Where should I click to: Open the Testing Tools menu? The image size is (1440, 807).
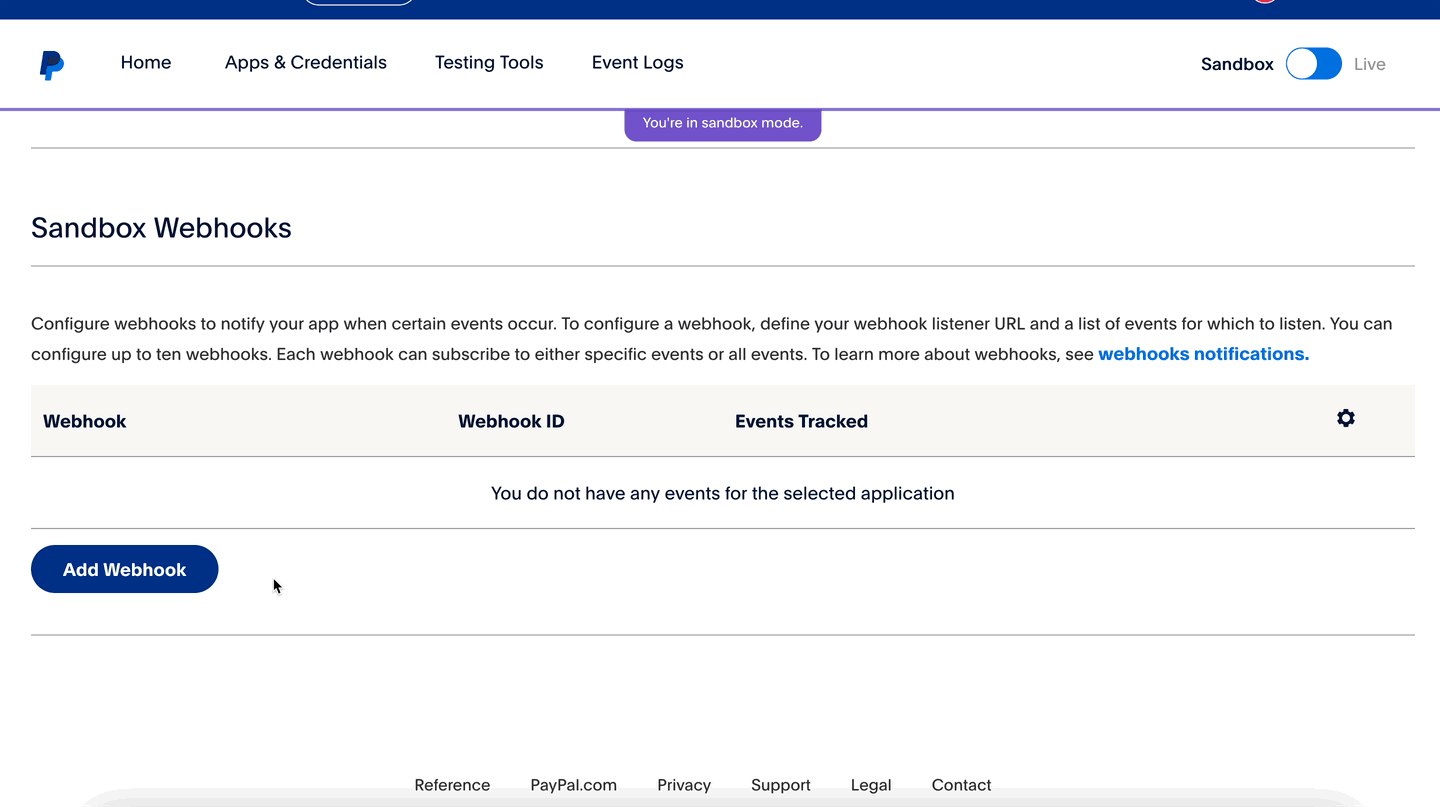pyautogui.click(x=489, y=62)
